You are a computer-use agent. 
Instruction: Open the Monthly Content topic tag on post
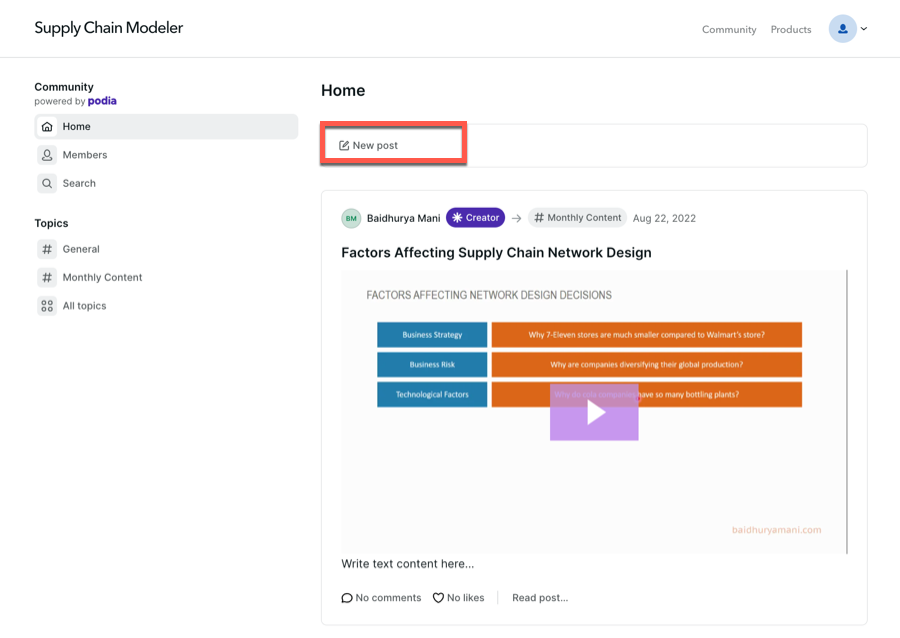[577, 218]
